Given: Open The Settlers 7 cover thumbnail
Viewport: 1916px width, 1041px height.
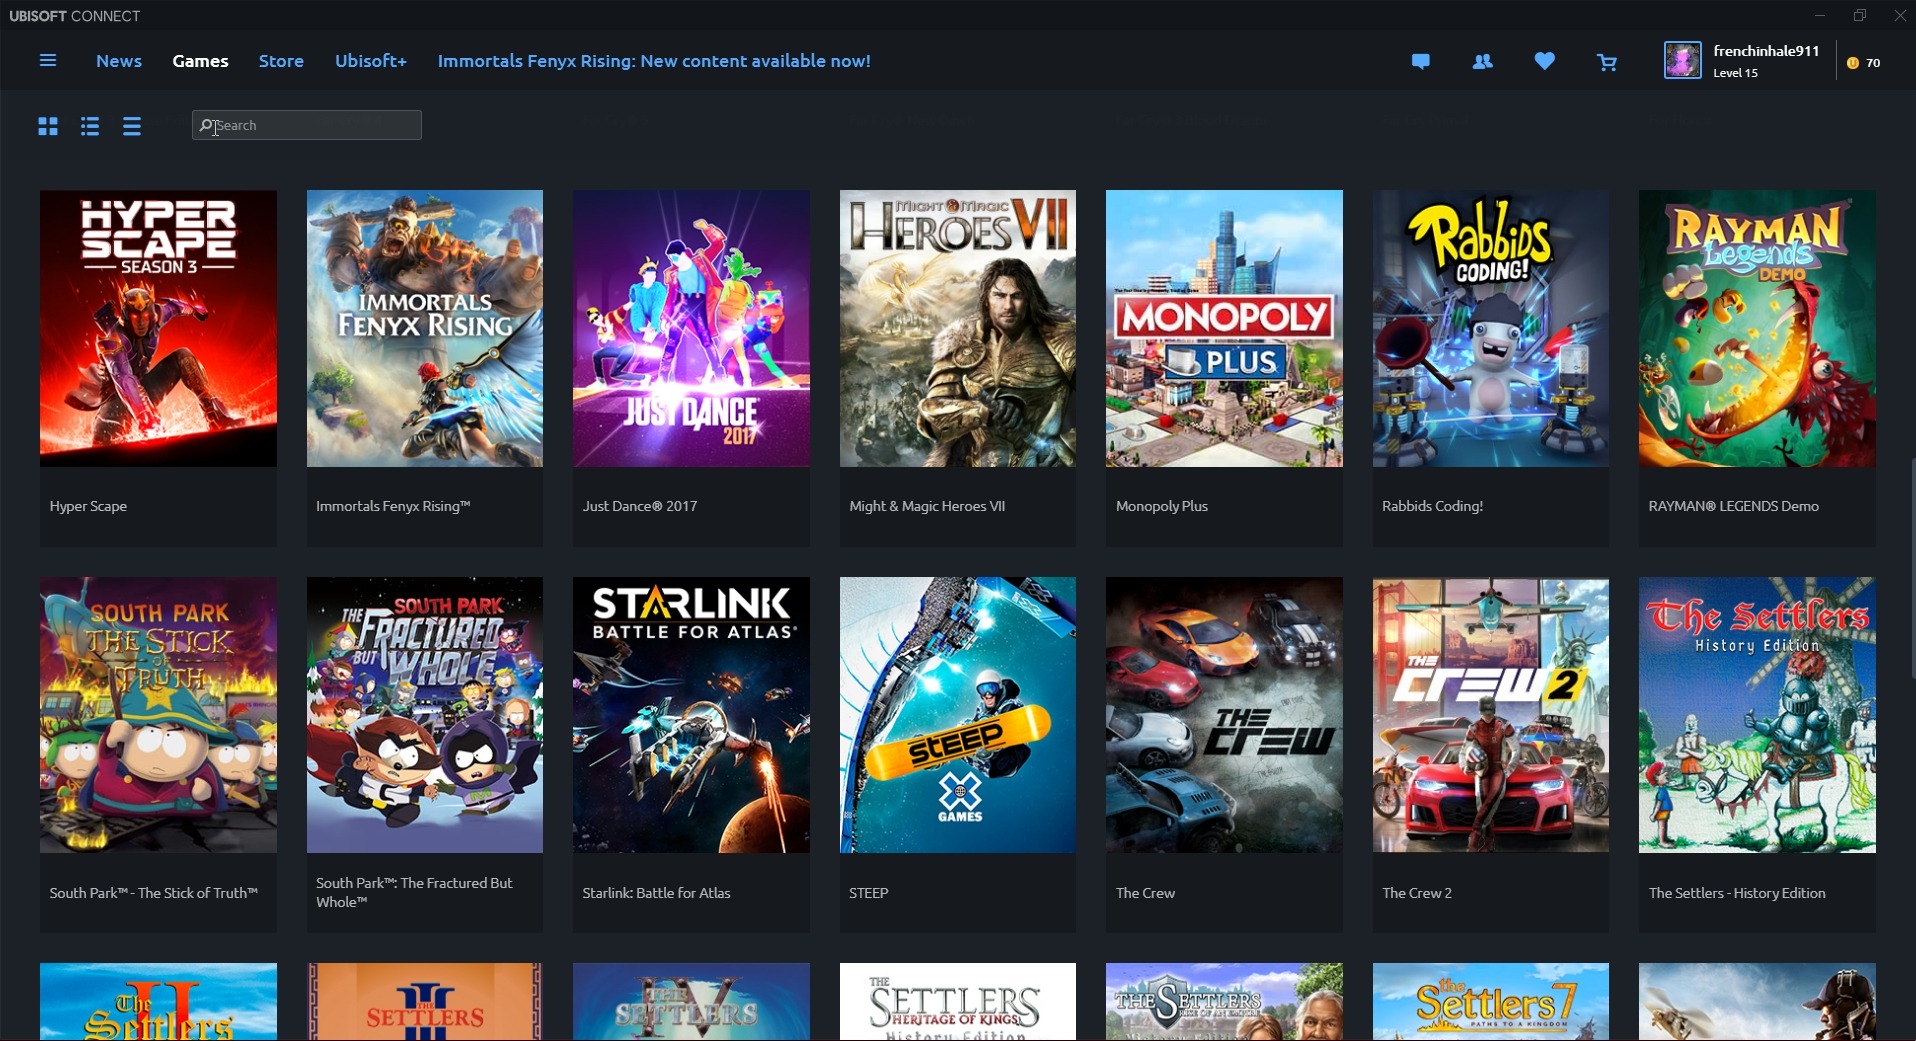Looking at the screenshot, I should [1491, 1002].
